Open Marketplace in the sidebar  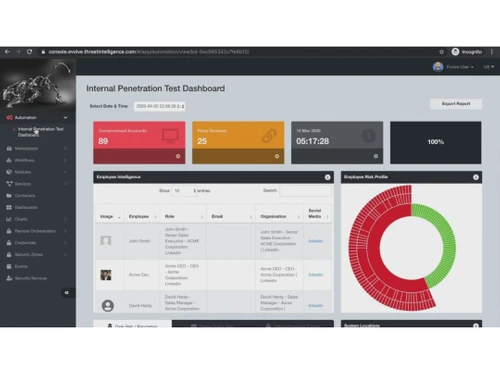(26, 148)
